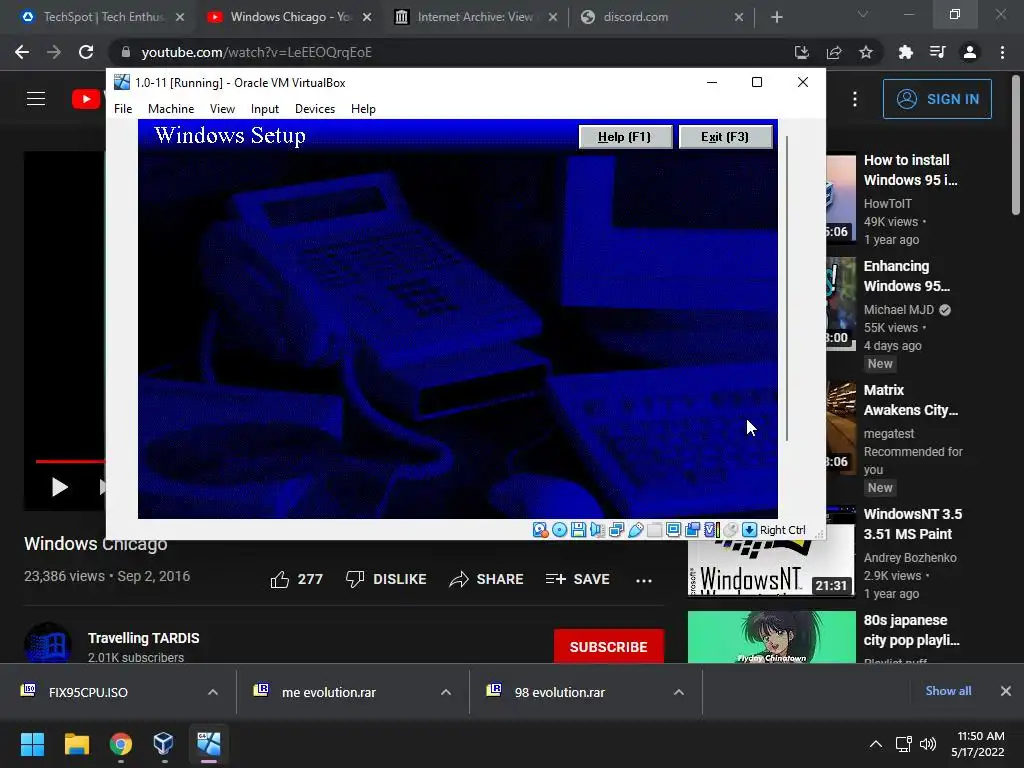This screenshot has height=768, width=1024.
Task: Open YouTube settings three-dot menu
Action: coord(855,99)
